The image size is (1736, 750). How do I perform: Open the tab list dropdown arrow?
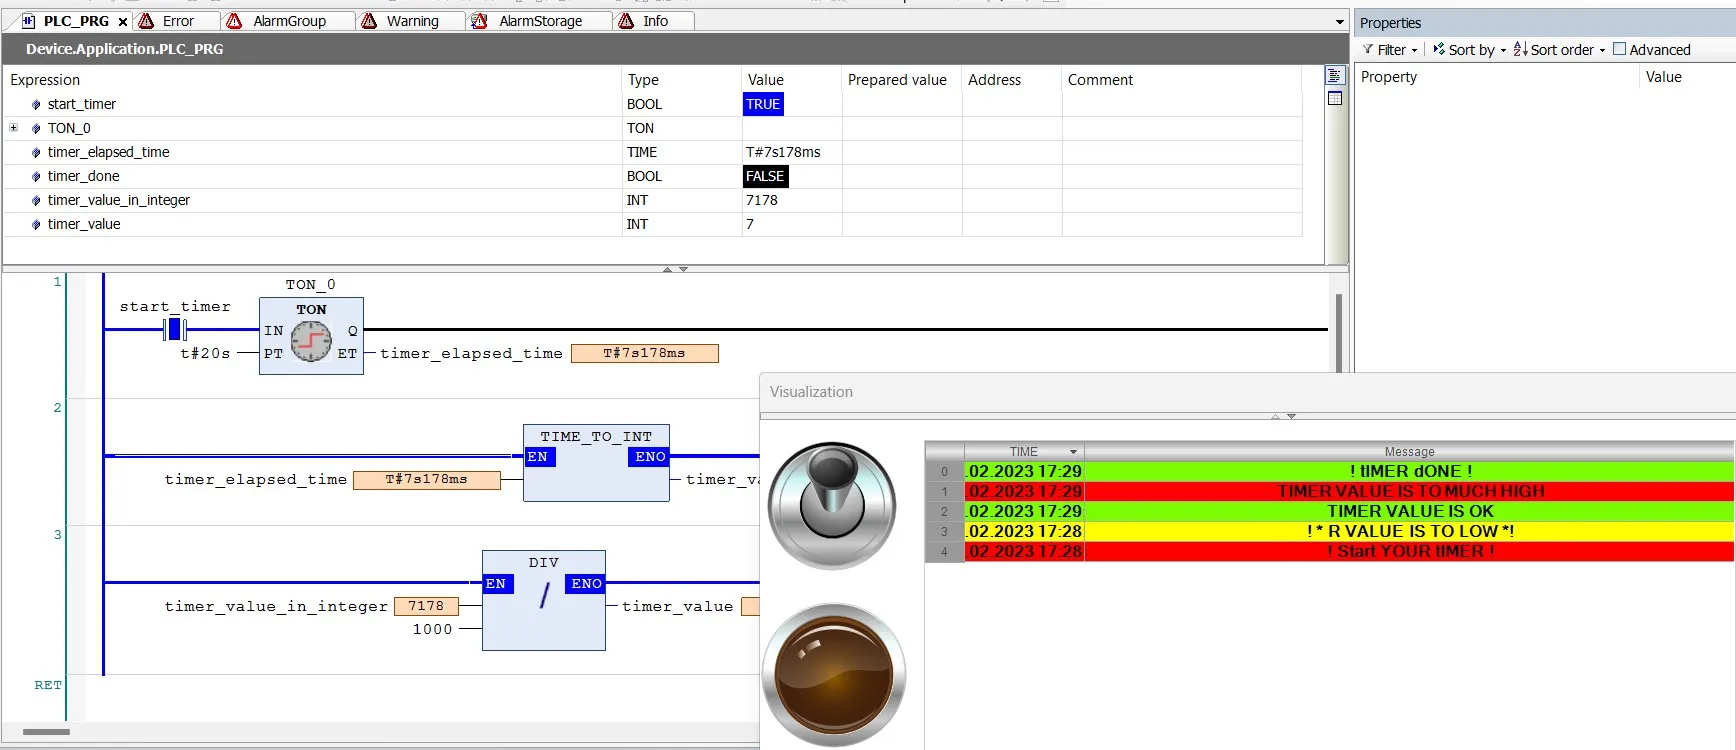coord(1340,22)
